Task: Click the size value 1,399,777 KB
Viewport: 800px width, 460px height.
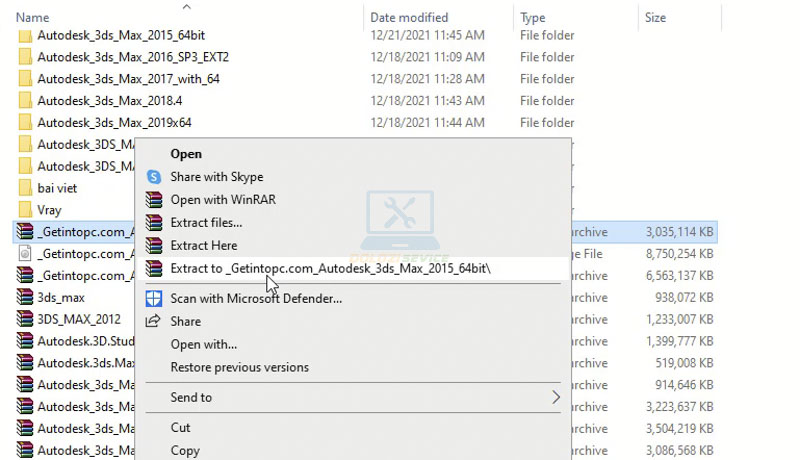Action: (x=680, y=341)
